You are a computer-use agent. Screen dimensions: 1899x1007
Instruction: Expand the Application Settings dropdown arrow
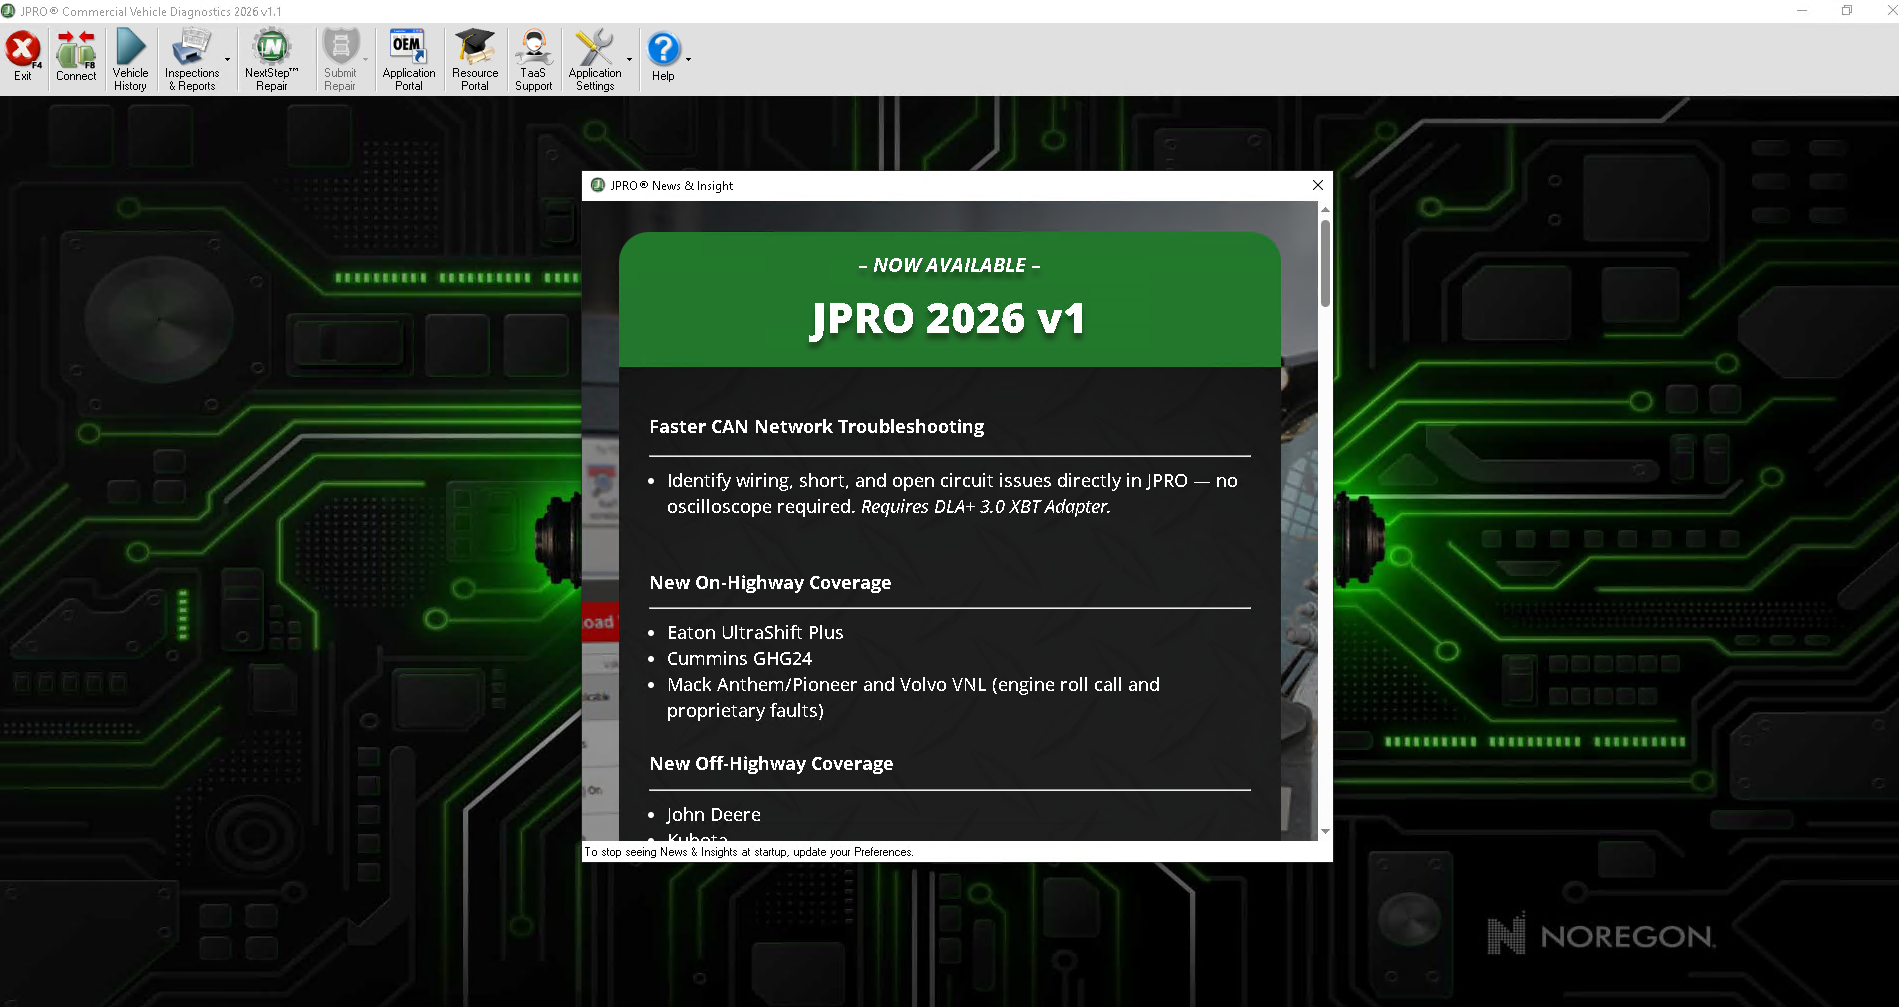click(630, 60)
